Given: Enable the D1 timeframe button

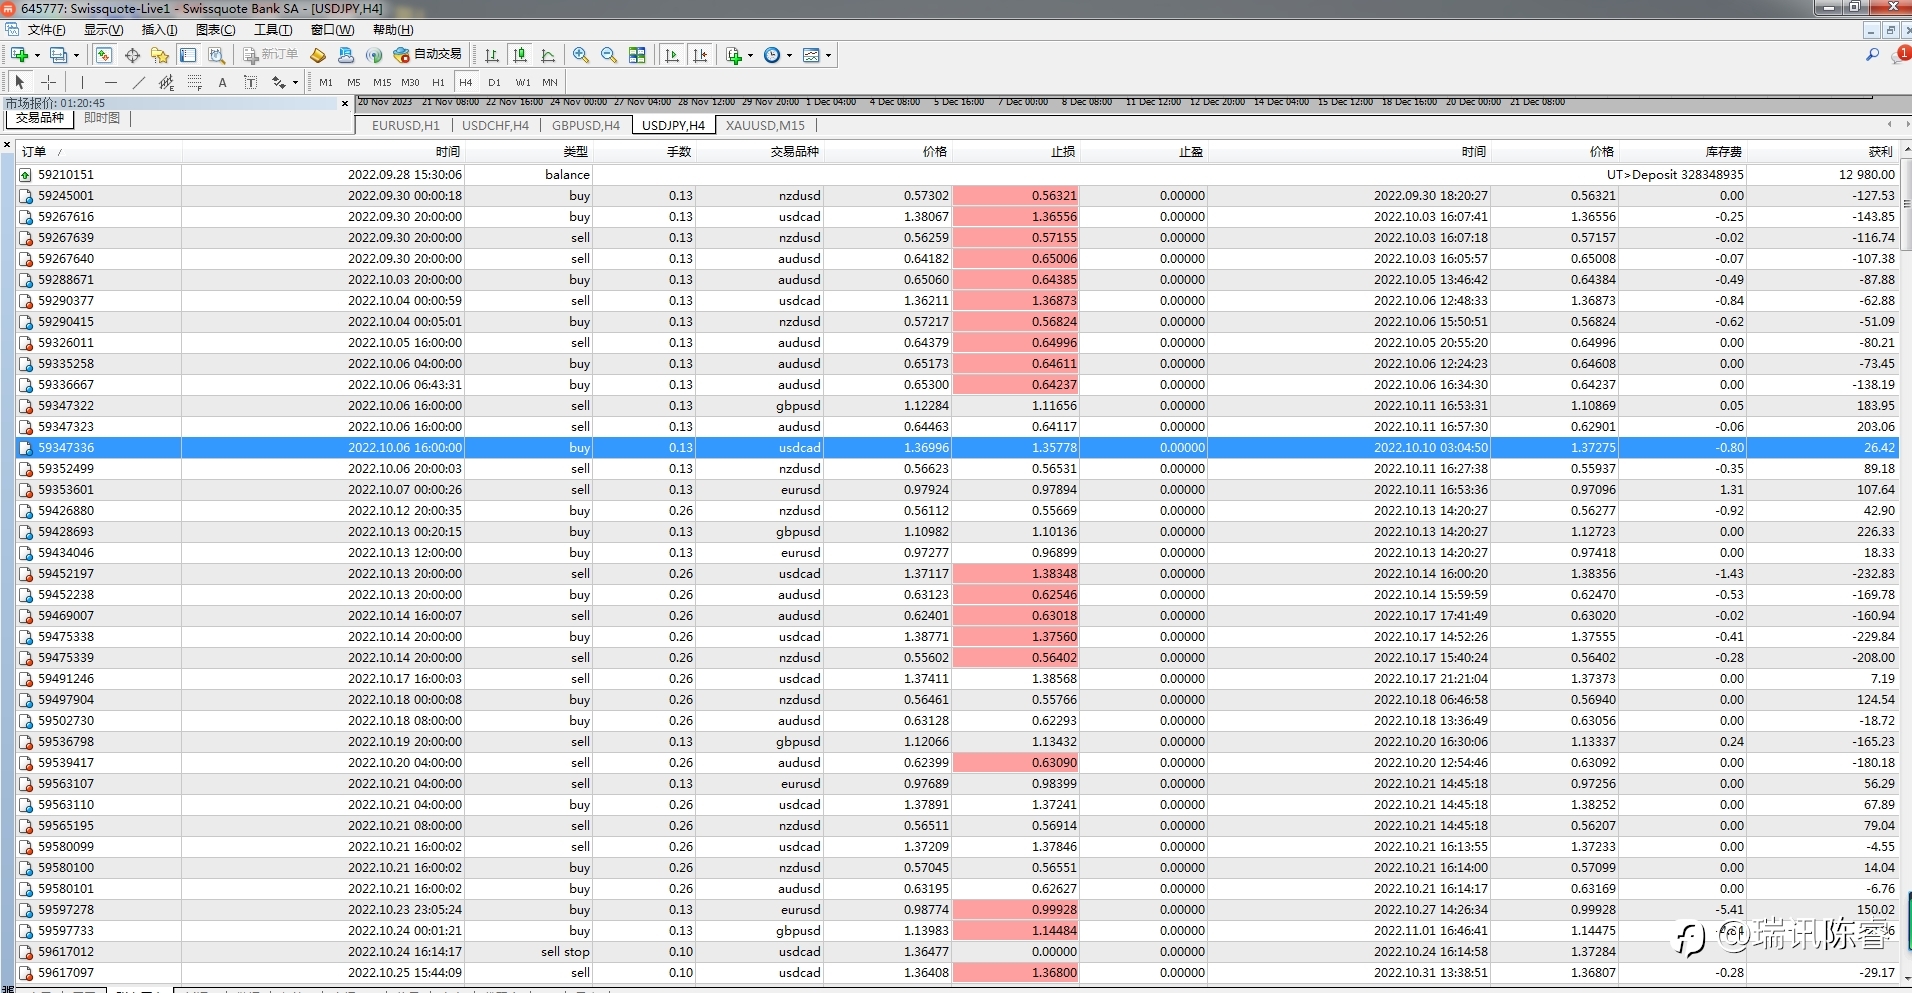Looking at the screenshot, I should pos(494,82).
